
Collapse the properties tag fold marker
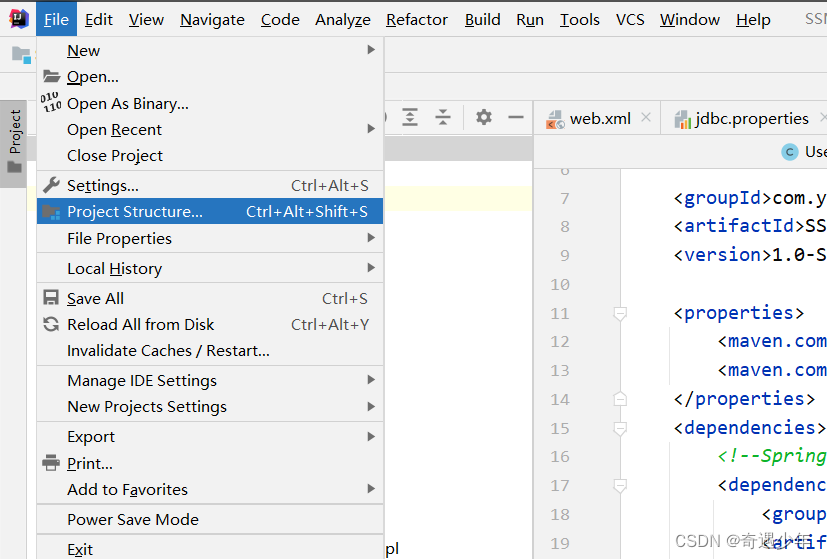[620, 313]
